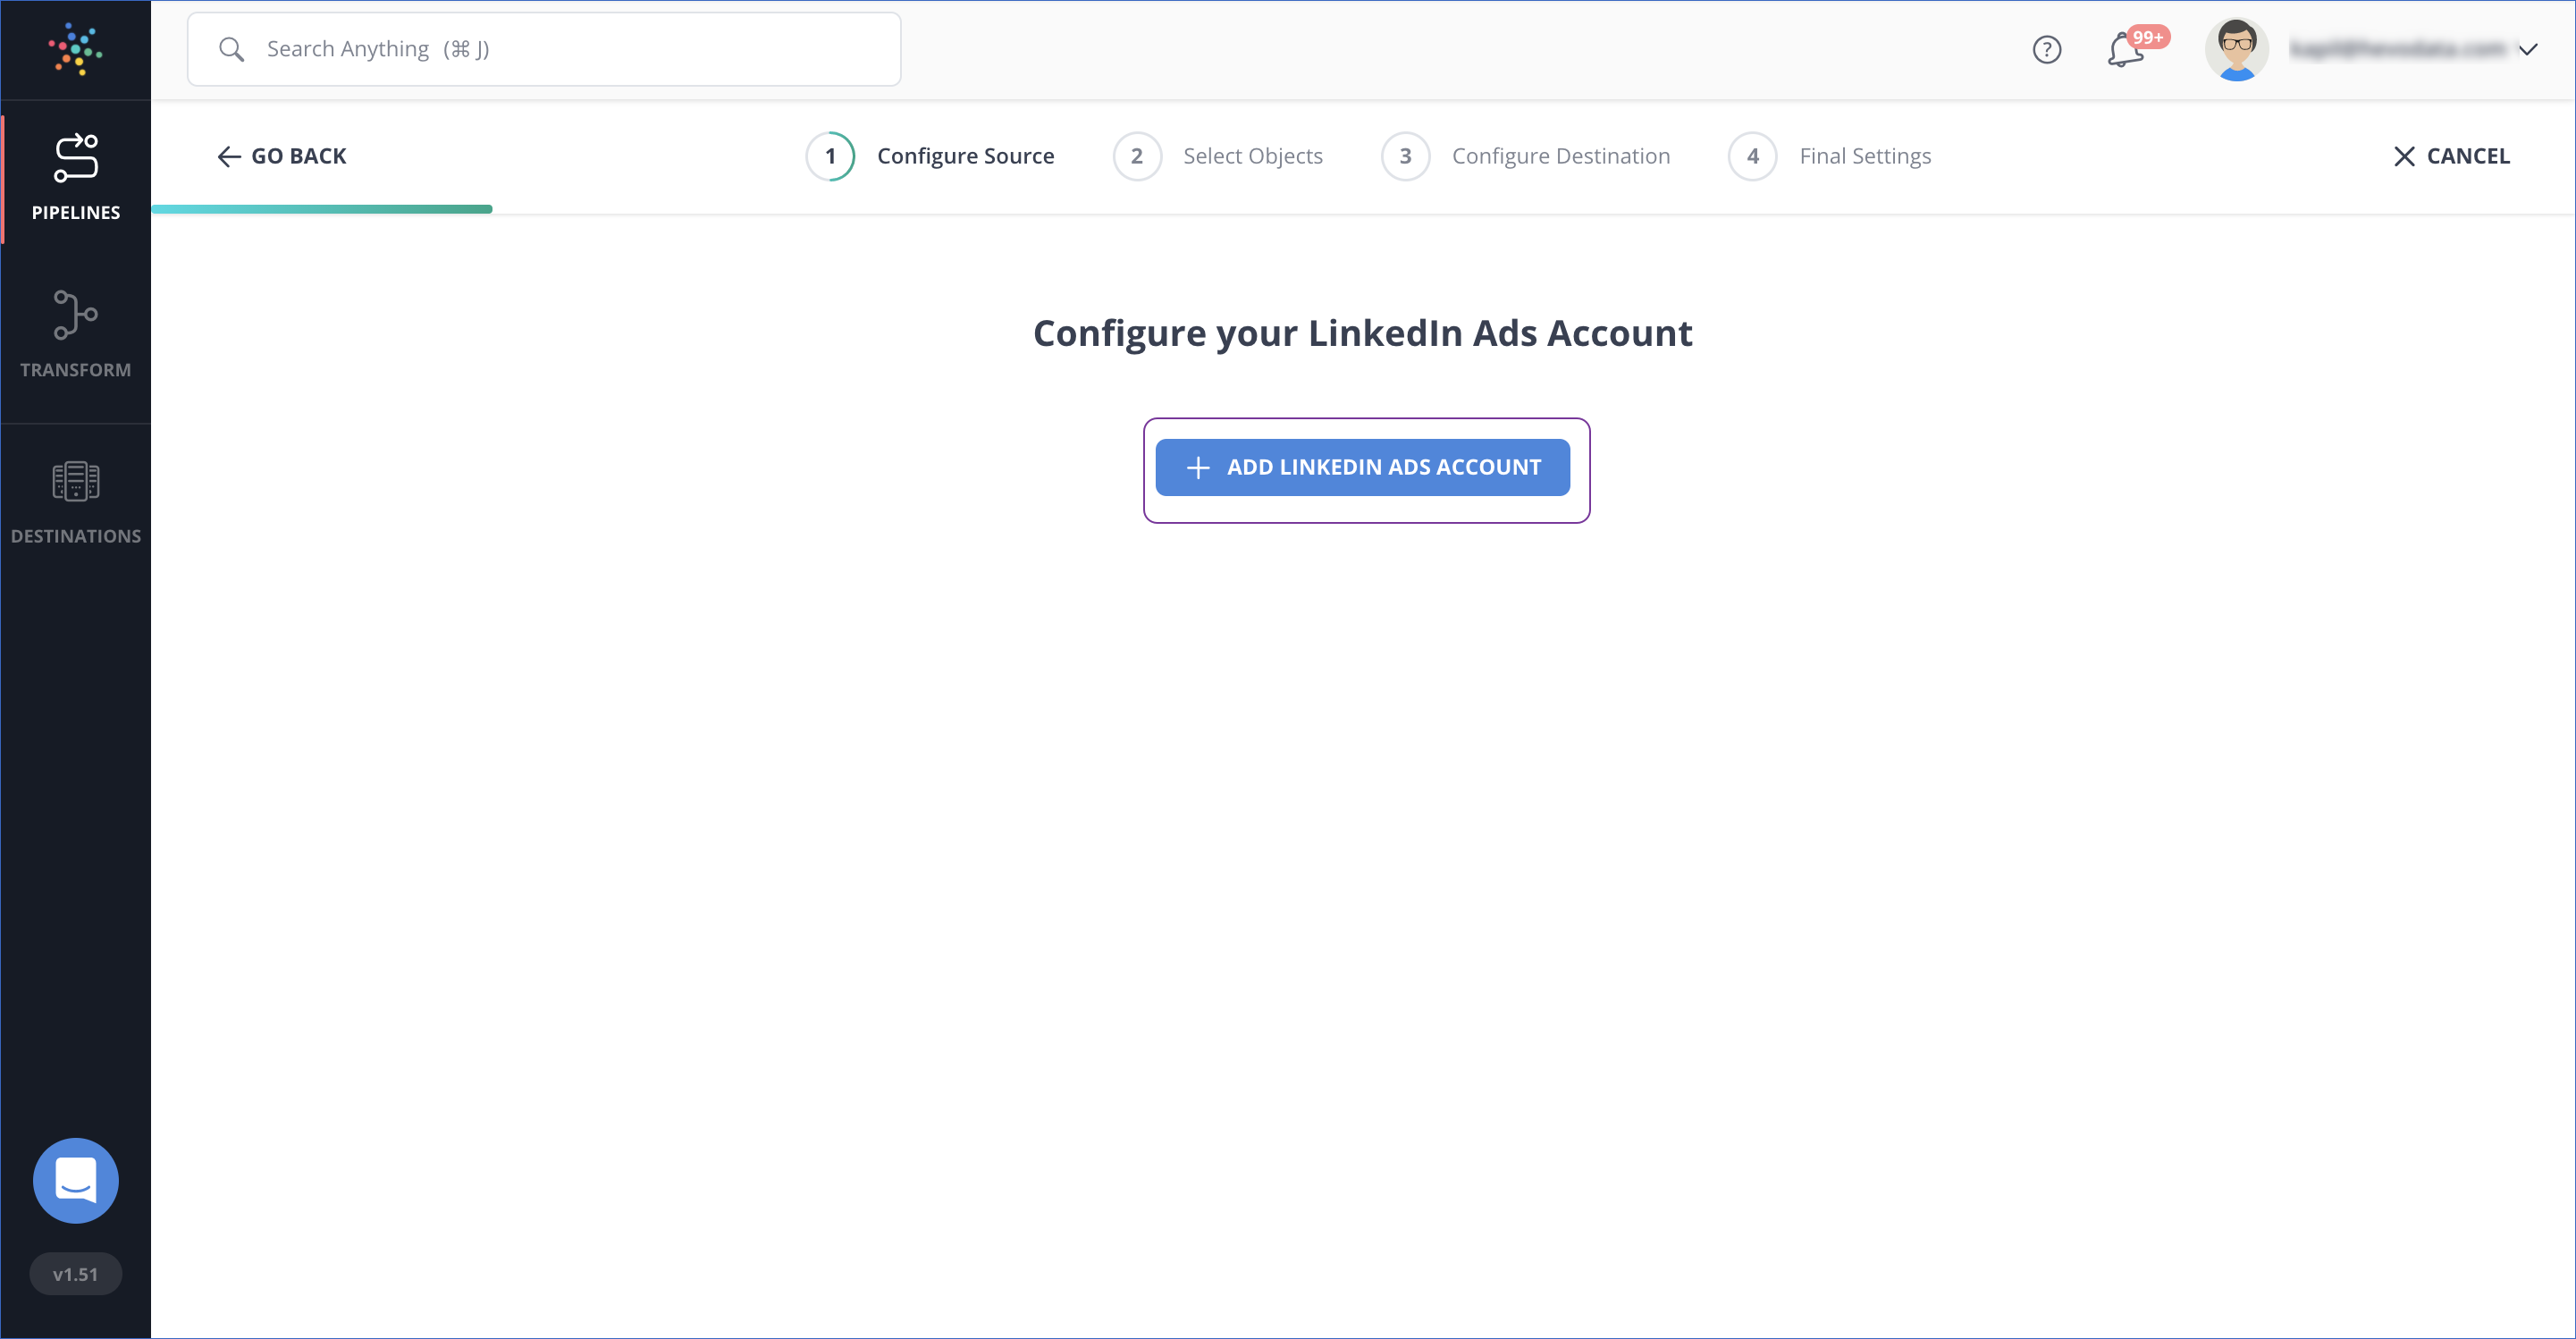
Task: Click the green progress bar
Action: click(320, 208)
